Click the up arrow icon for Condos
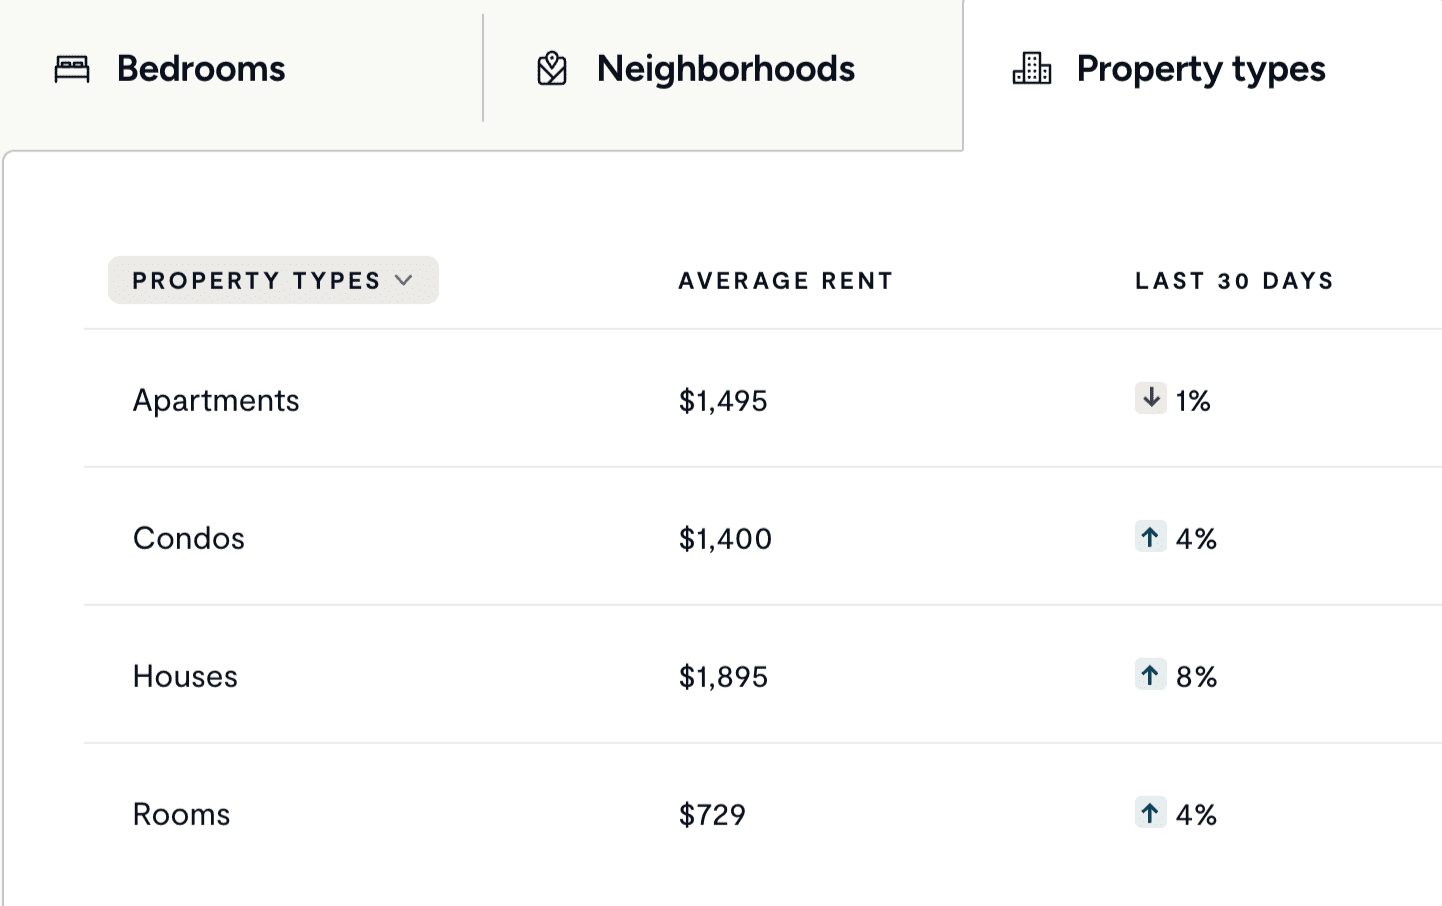 pyautogui.click(x=1151, y=537)
